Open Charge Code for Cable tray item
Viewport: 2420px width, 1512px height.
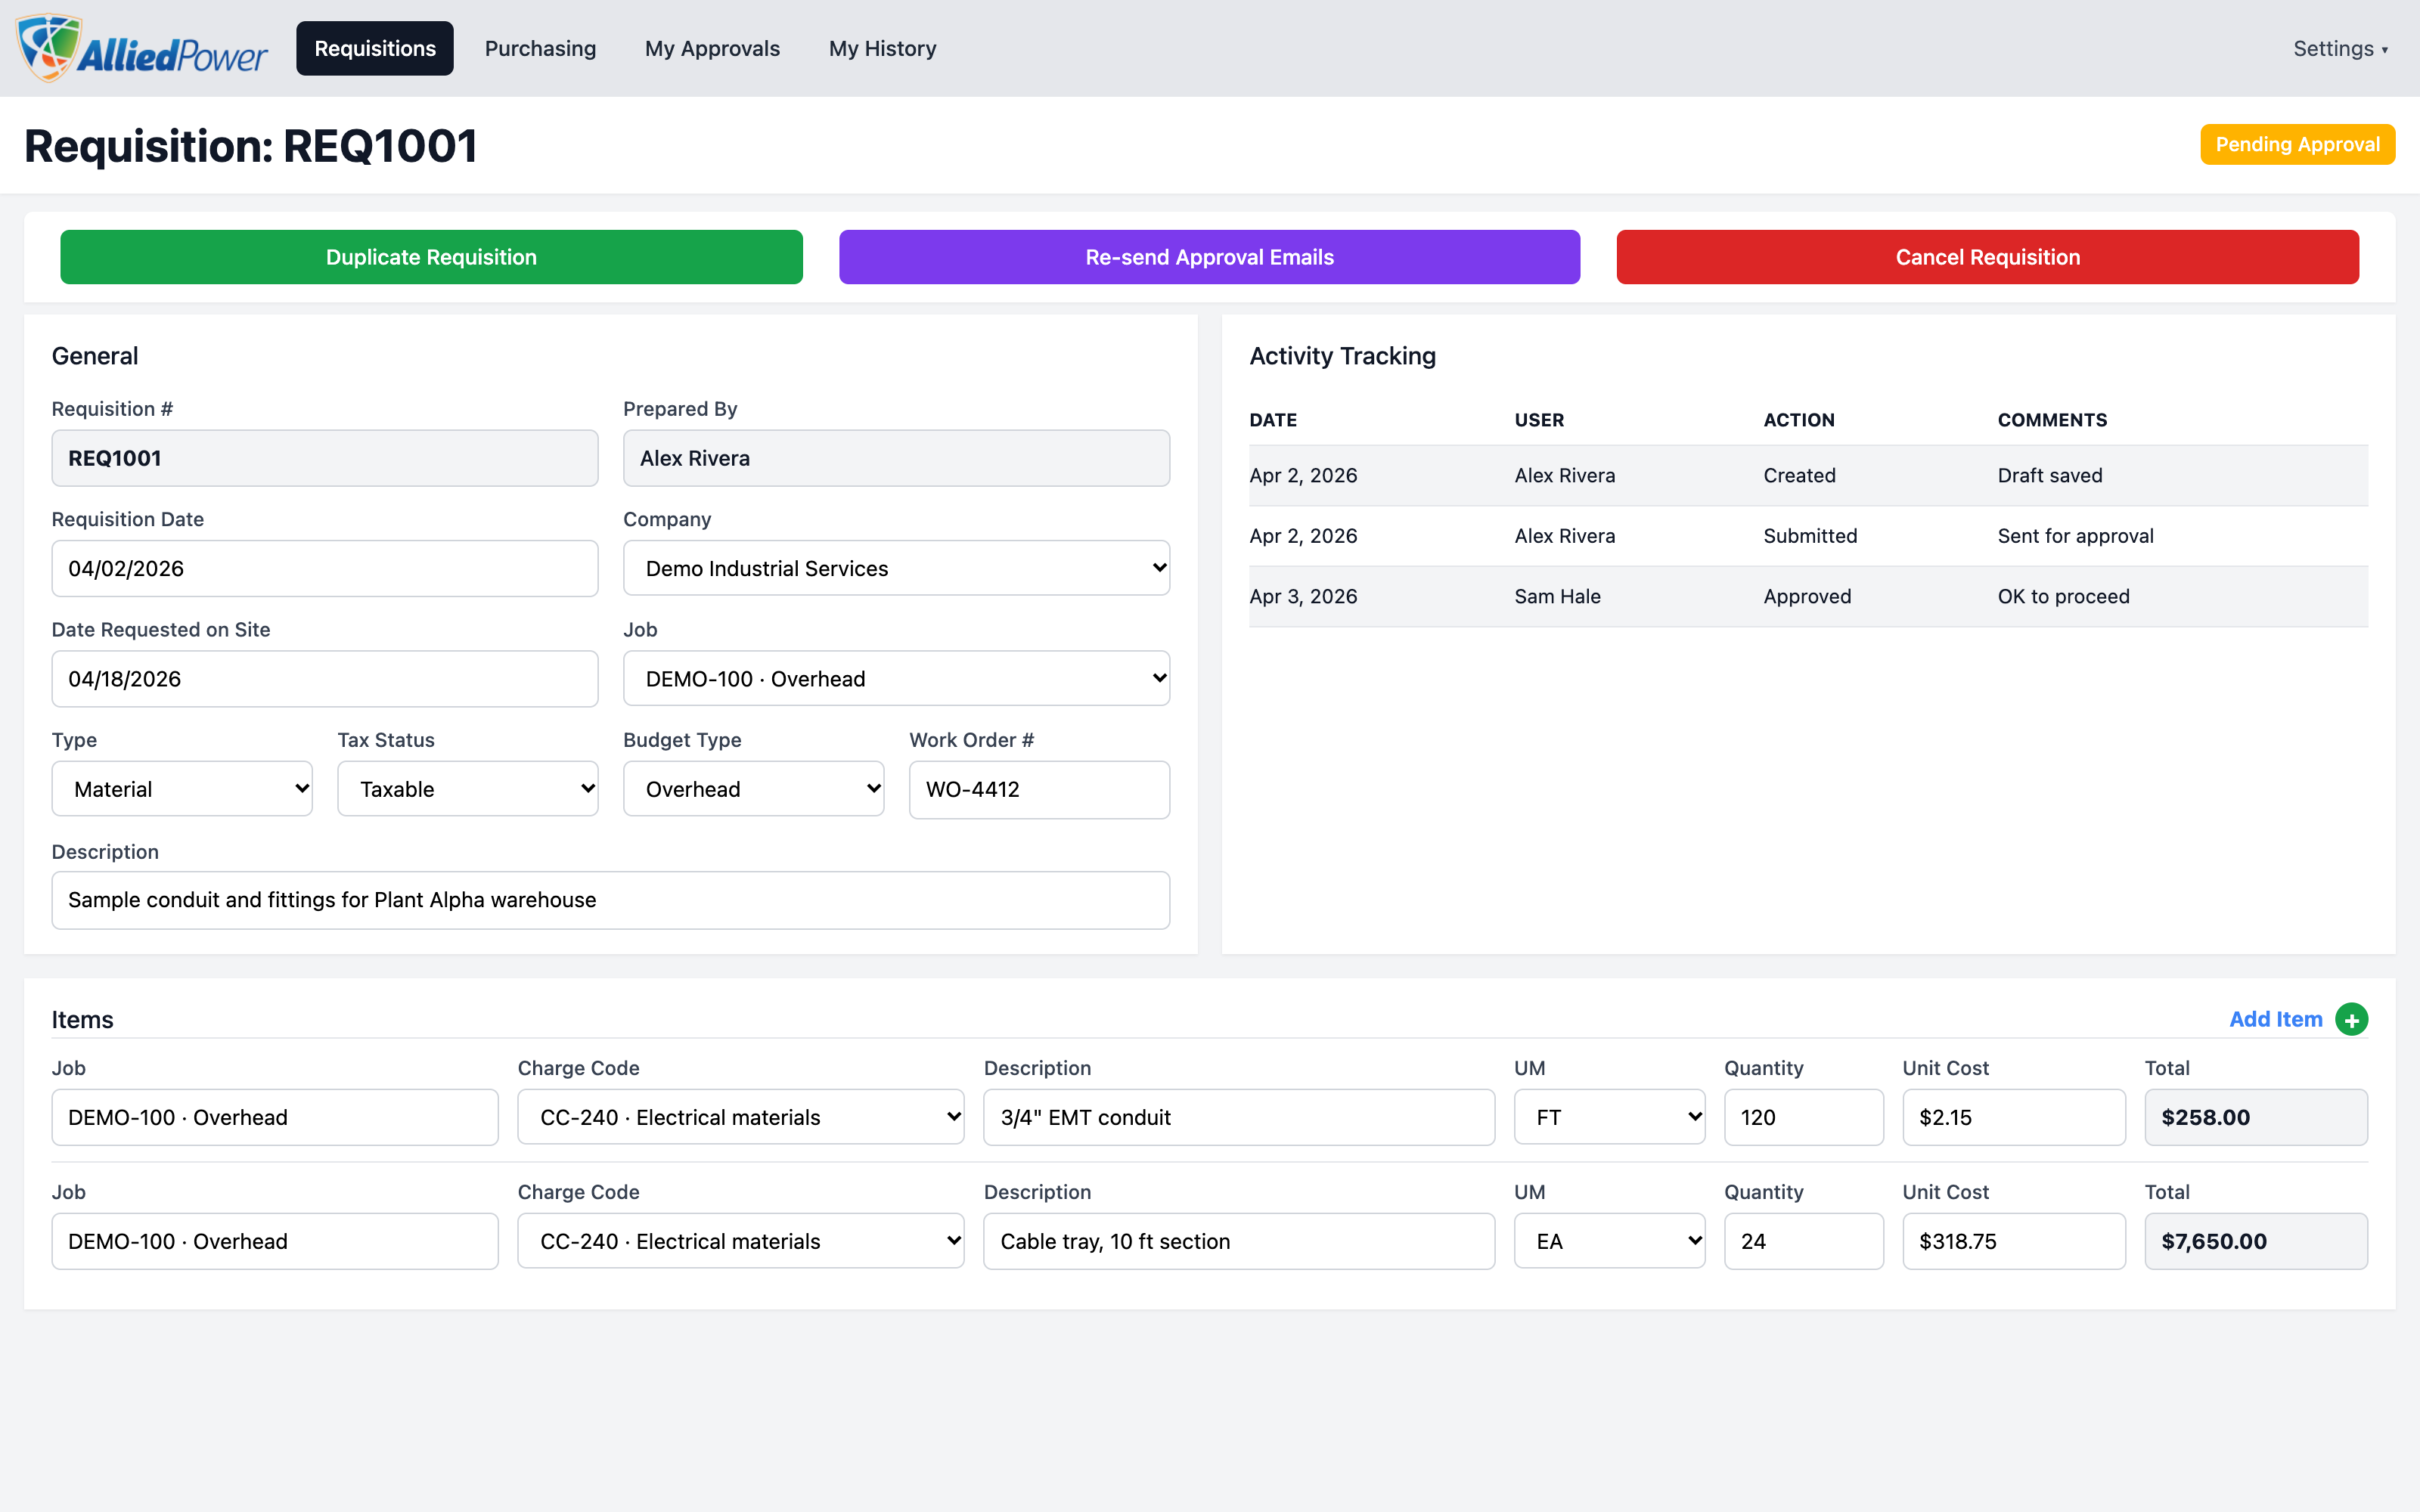pos(740,1241)
